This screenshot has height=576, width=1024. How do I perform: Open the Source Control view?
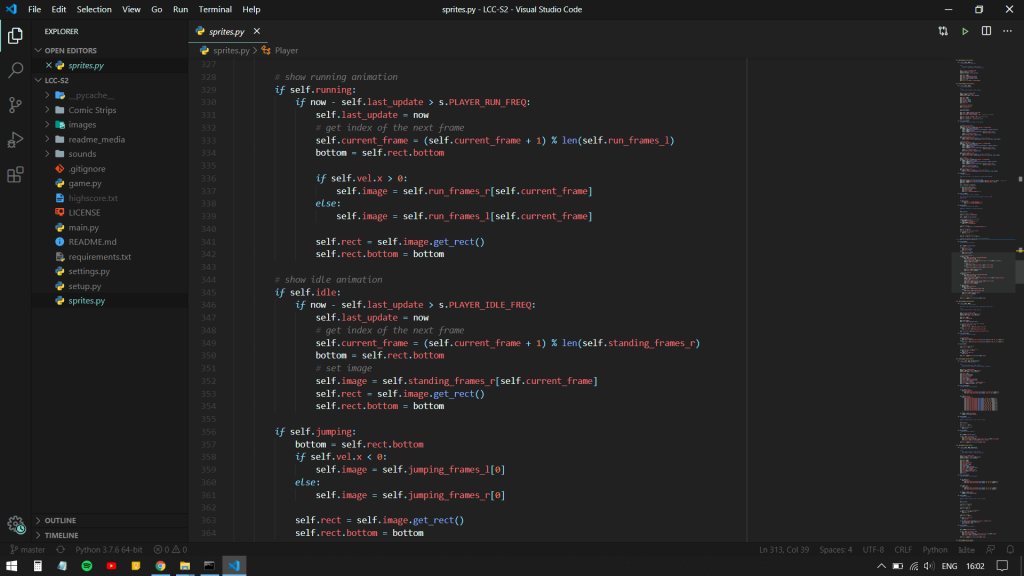[x=15, y=105]
